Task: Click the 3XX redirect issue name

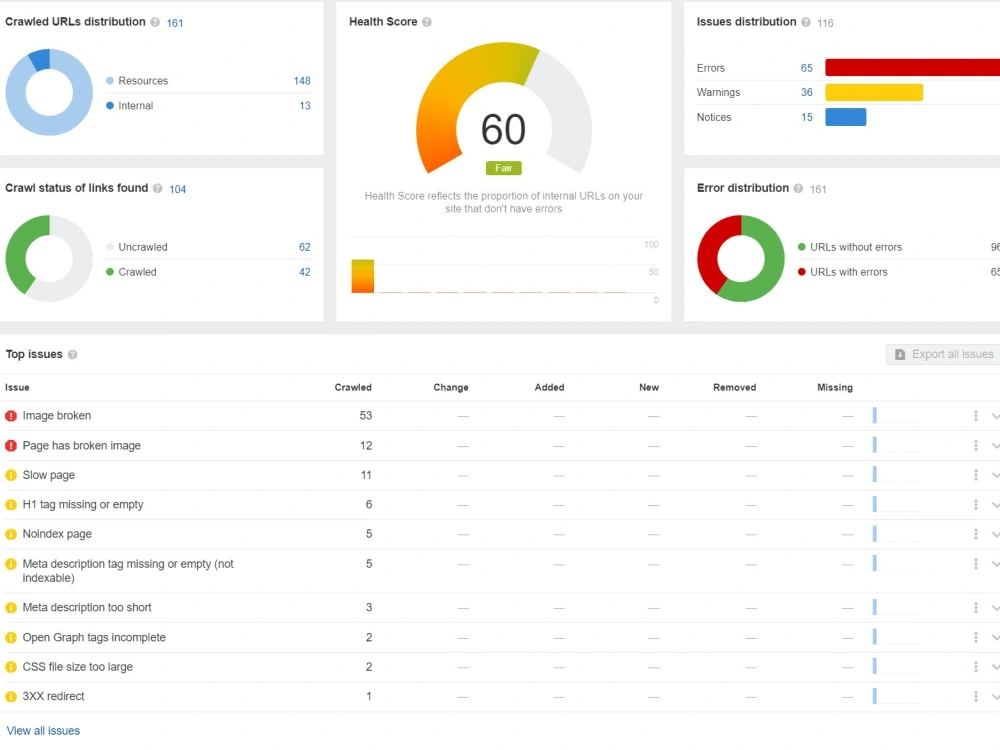Action: (54, 696)
